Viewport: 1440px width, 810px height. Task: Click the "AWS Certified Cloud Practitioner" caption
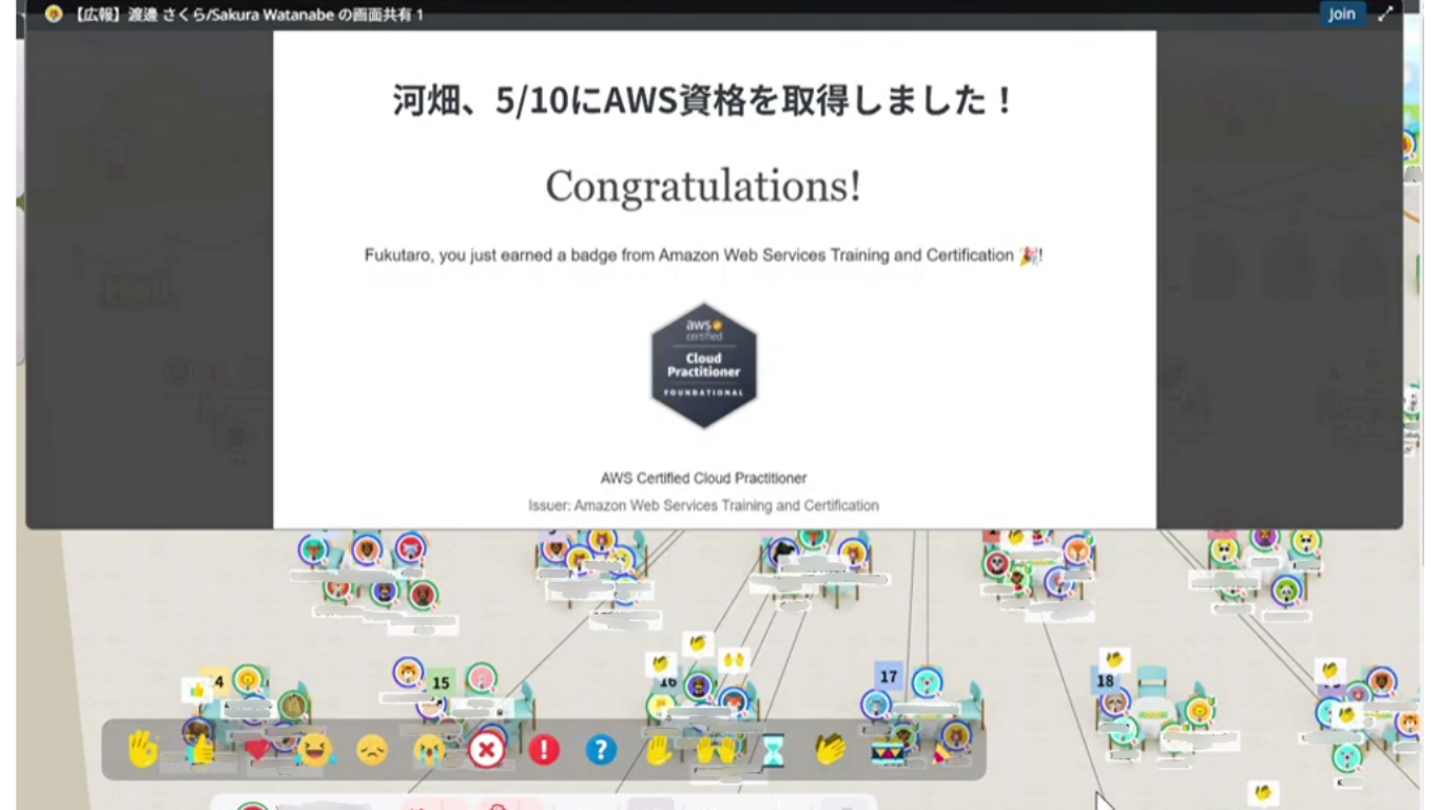pos(704,478)
